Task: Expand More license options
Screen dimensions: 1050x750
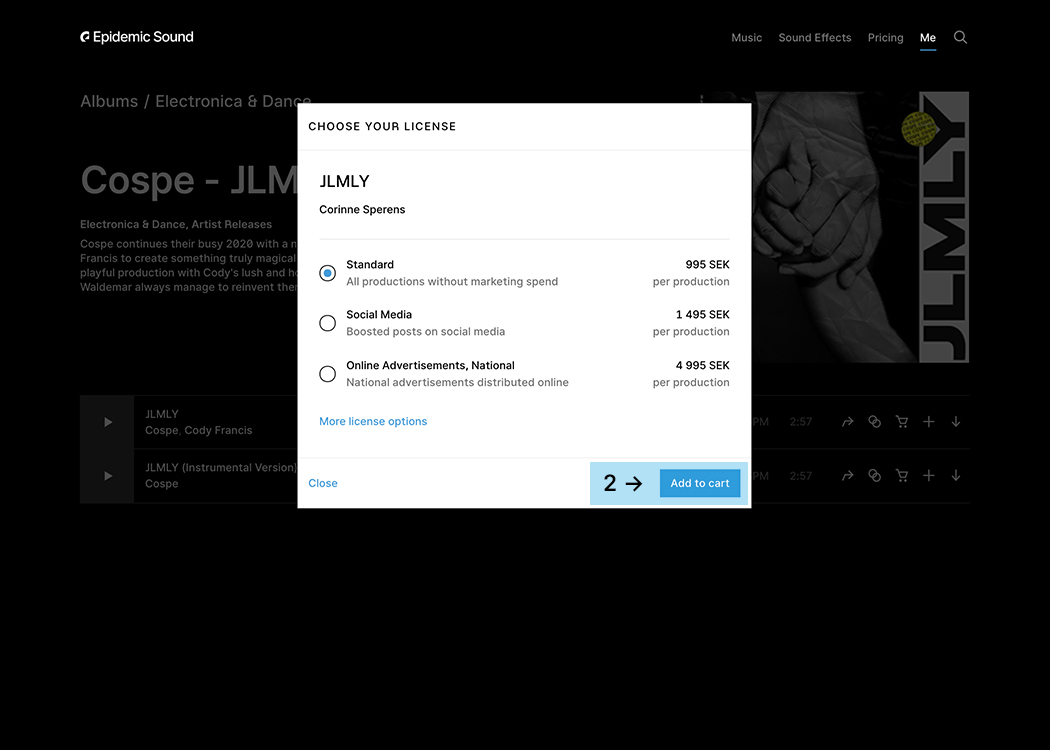Action: click(373, 422)
